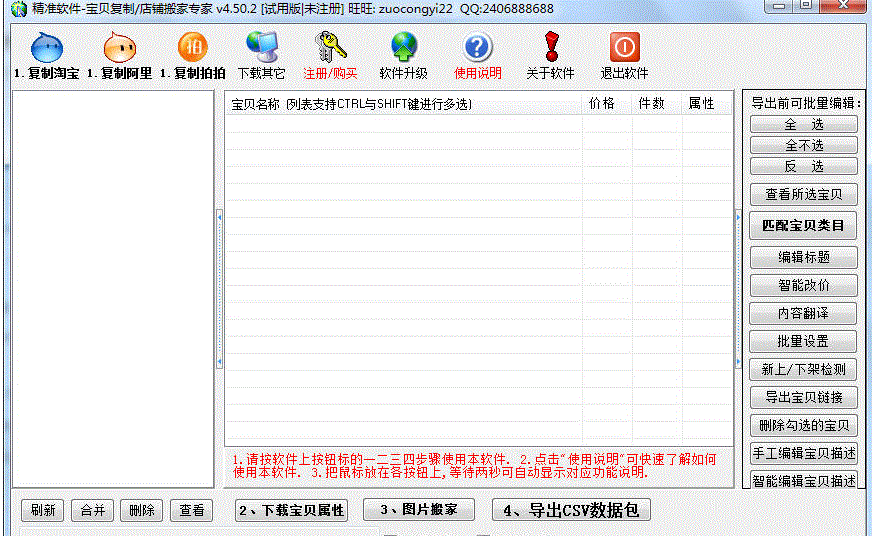Click 2、下载宝贝属性 button
The width and height of the screenshot is (872, 536).
coord(291,510)
